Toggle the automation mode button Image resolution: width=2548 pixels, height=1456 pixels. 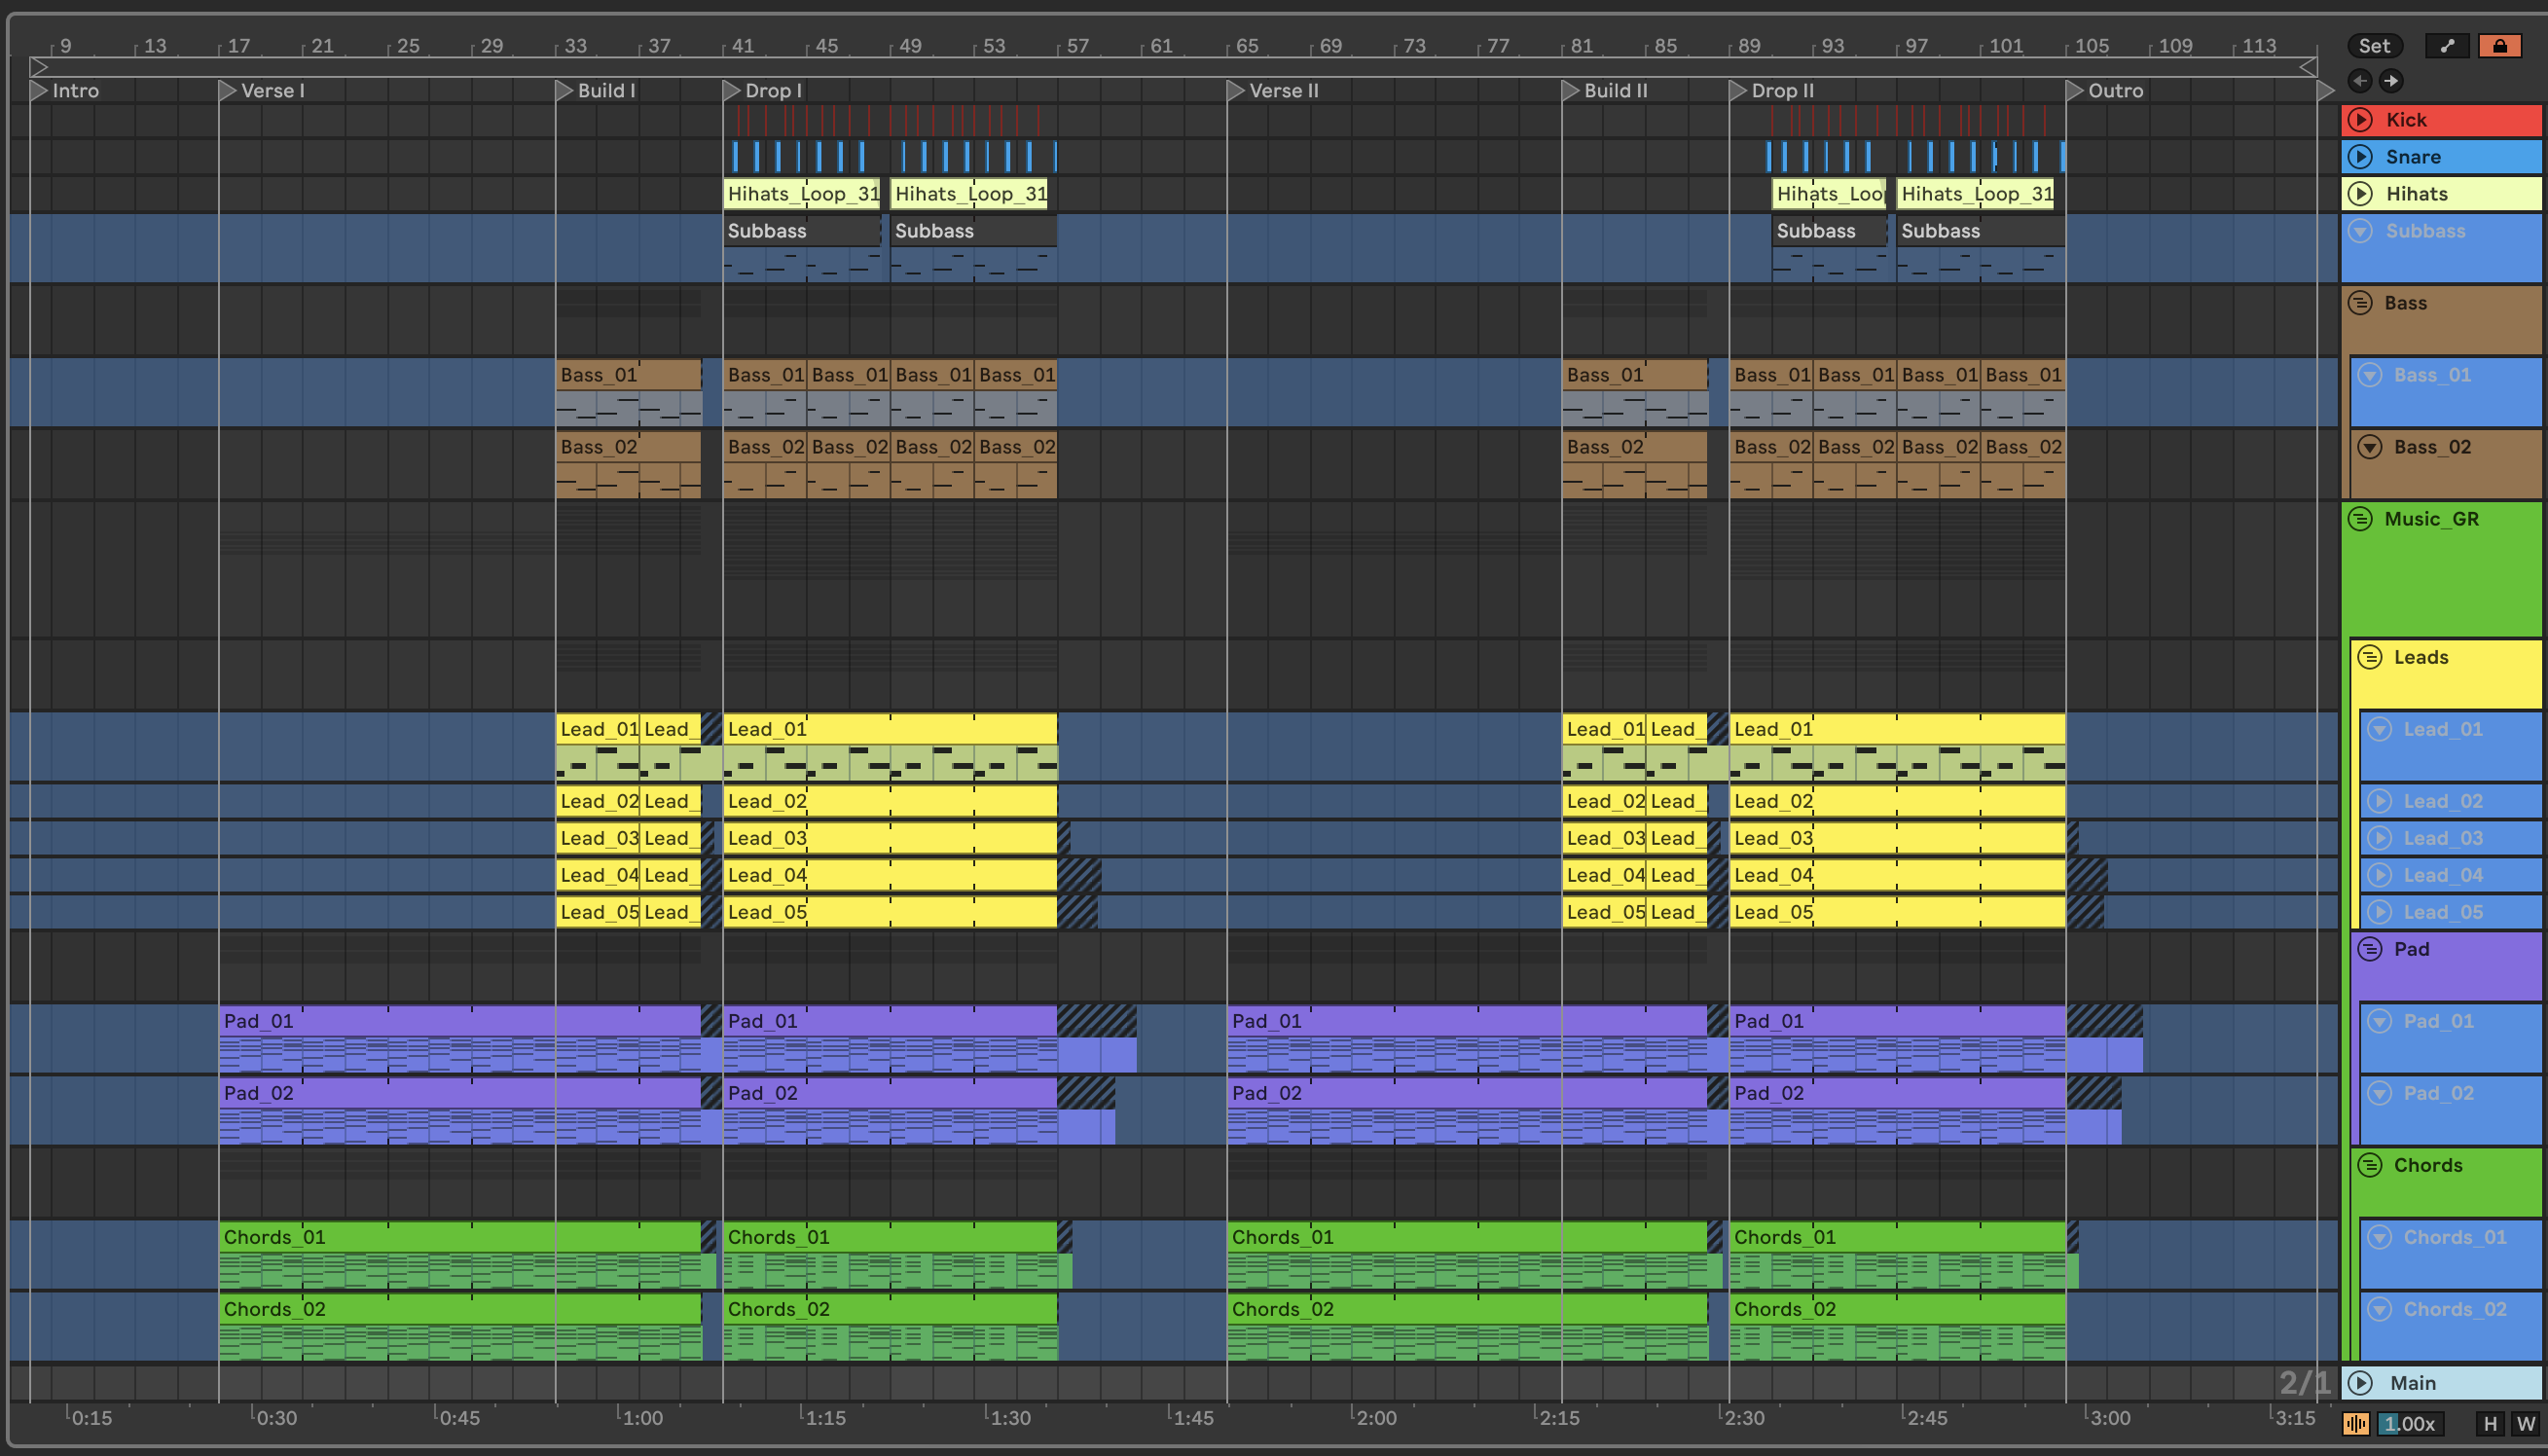pos(2447,46)
